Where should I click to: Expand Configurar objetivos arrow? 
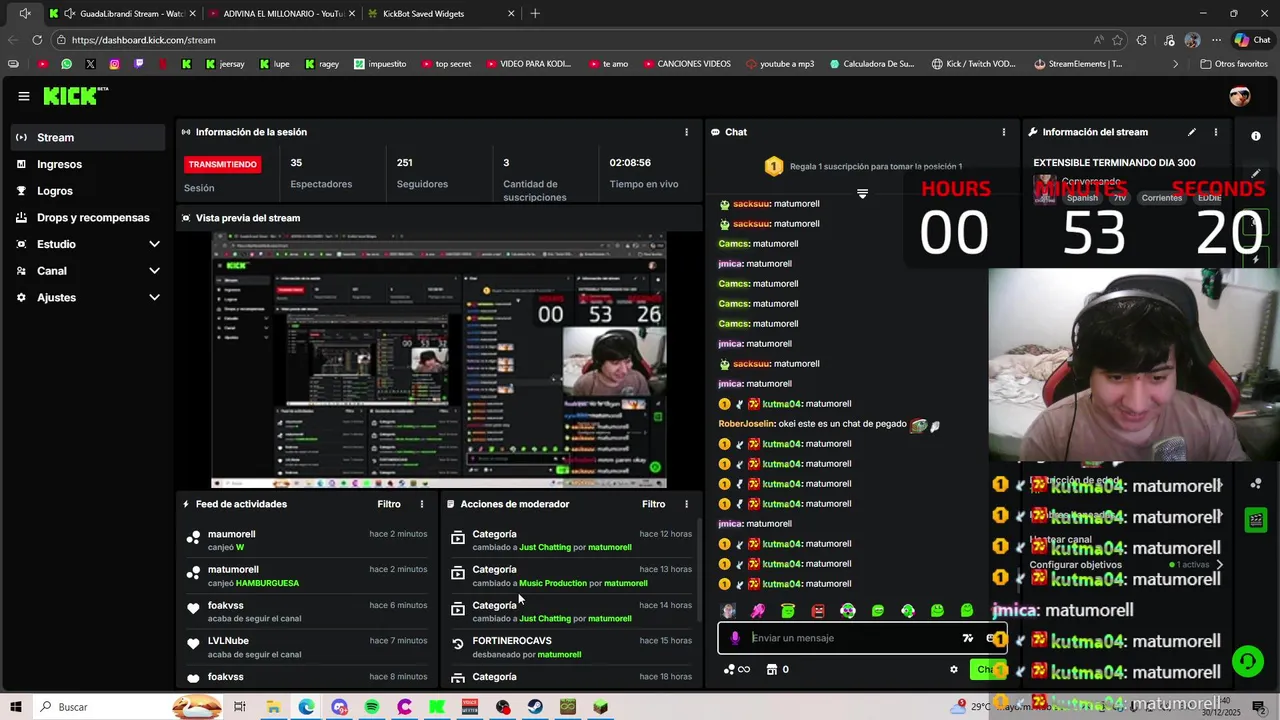click(1219, 565)
